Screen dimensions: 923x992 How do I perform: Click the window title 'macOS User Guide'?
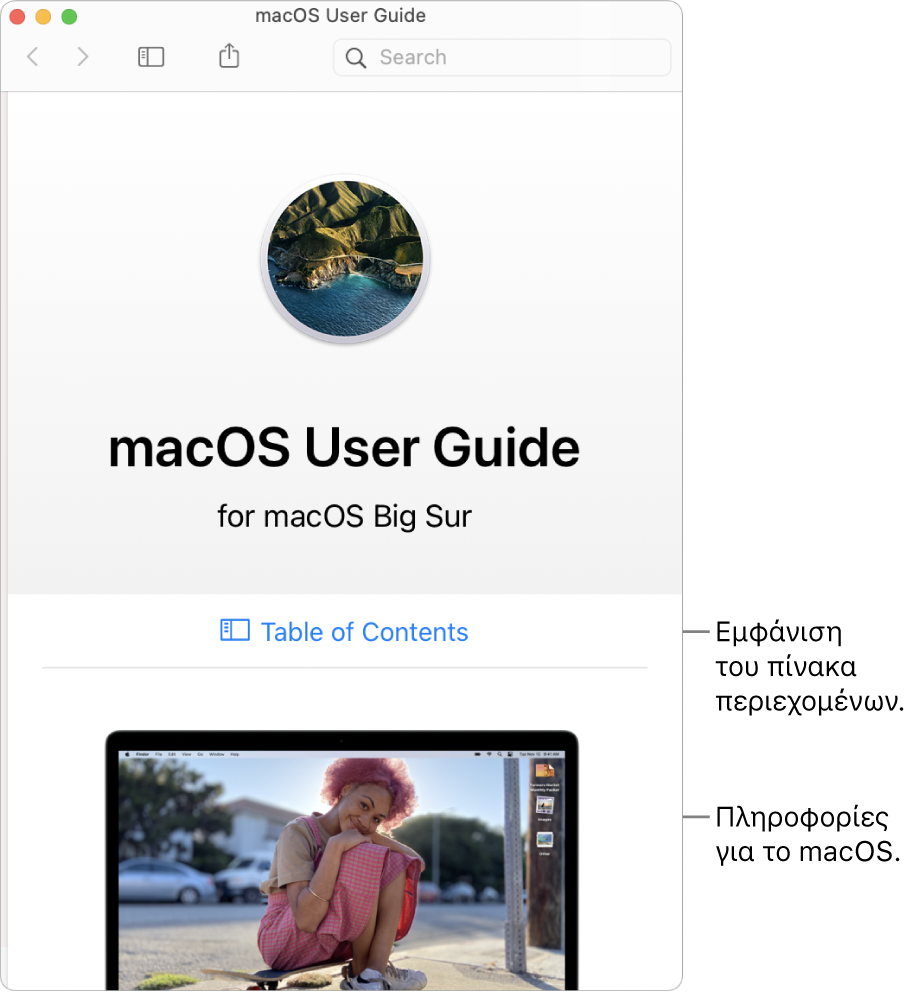click(x=340, y=15)
